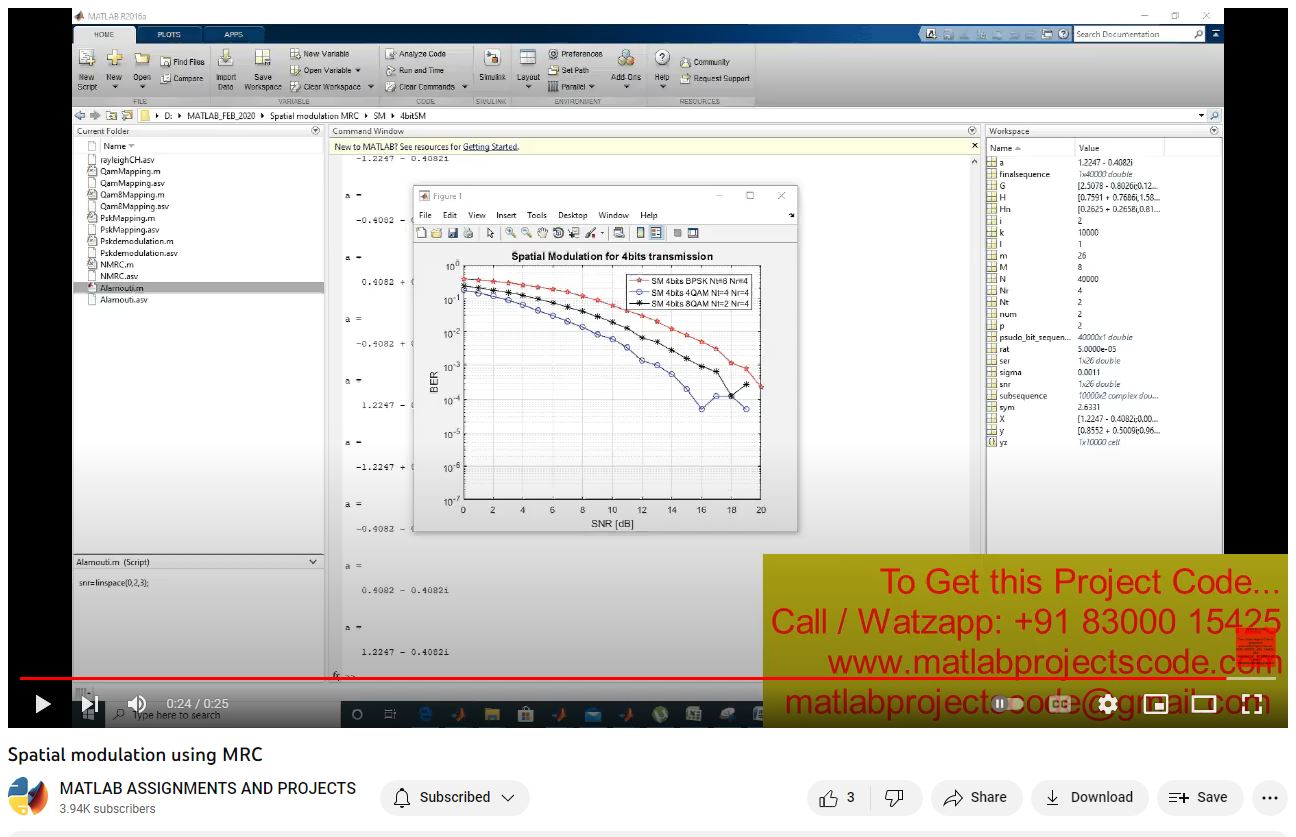This screenshot has width=1296, height=837.
Task: Open YouTube player settings gear
Action: 1107,704
